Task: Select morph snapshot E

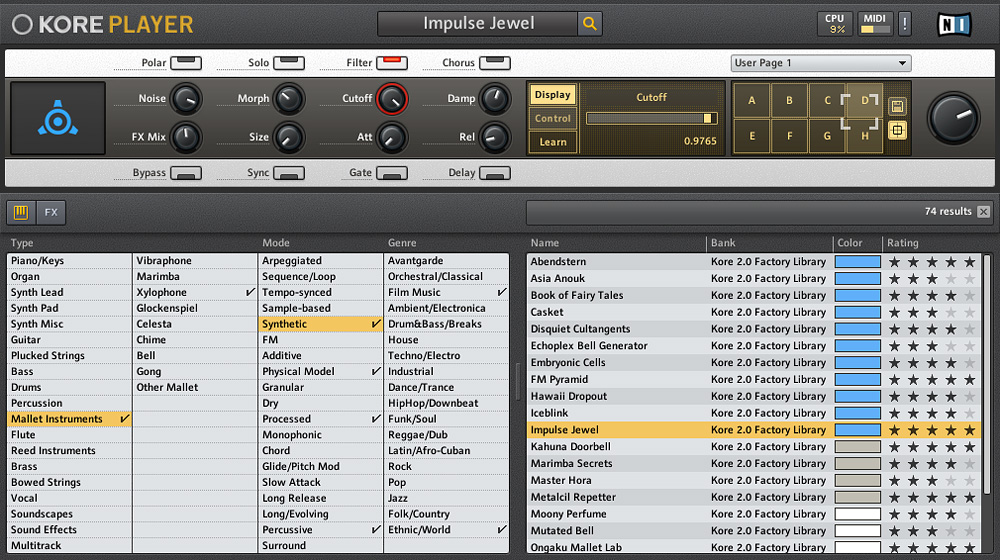Action: pos(752,136)
